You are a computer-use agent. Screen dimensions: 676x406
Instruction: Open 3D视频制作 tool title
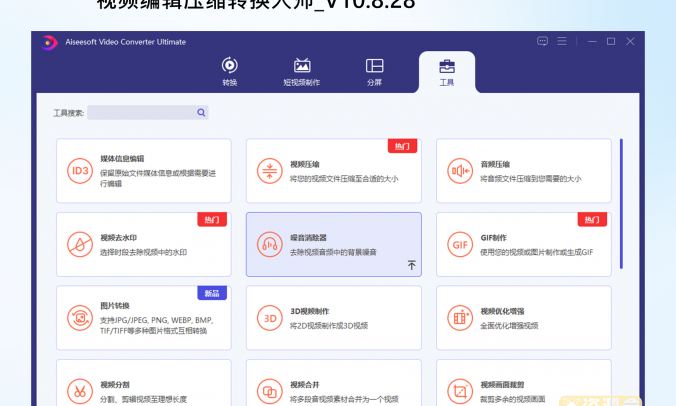click(310, 311)
